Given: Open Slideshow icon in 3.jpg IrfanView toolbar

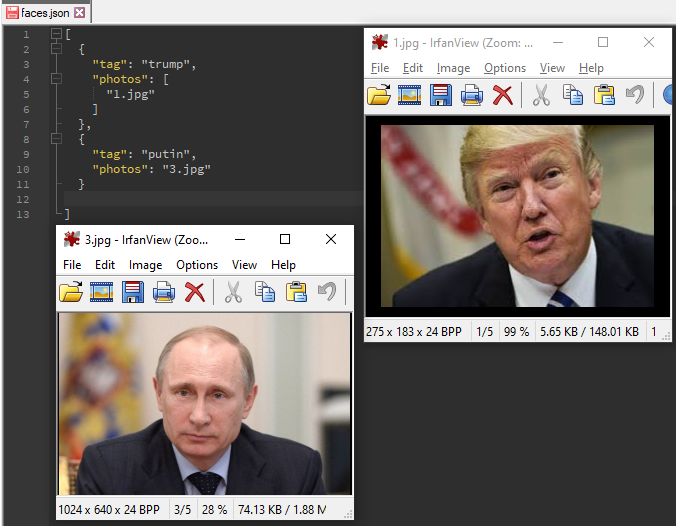Looking at the screenshot, I should 101,292.
